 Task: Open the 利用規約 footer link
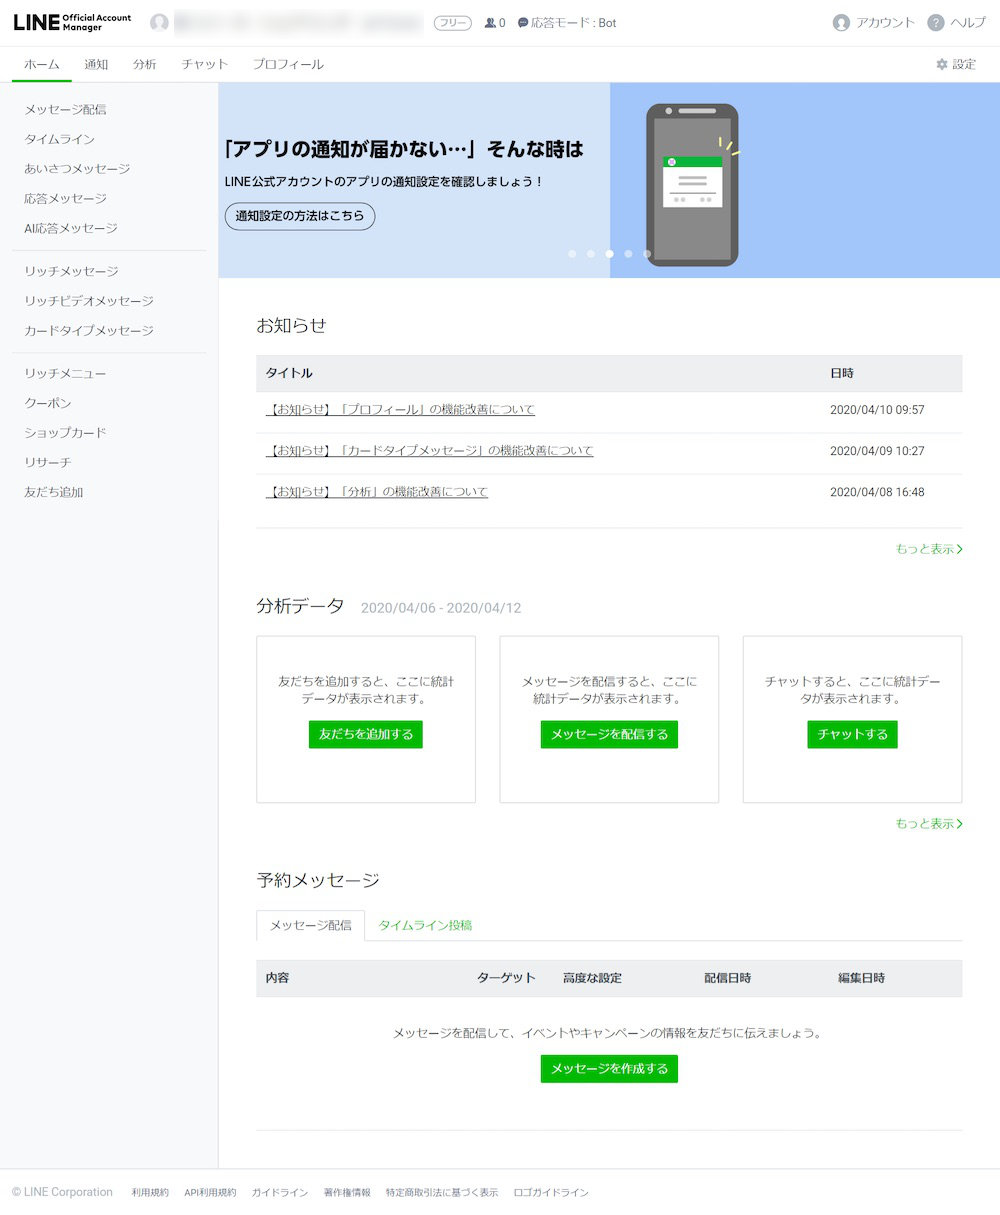click(150, 1193)
